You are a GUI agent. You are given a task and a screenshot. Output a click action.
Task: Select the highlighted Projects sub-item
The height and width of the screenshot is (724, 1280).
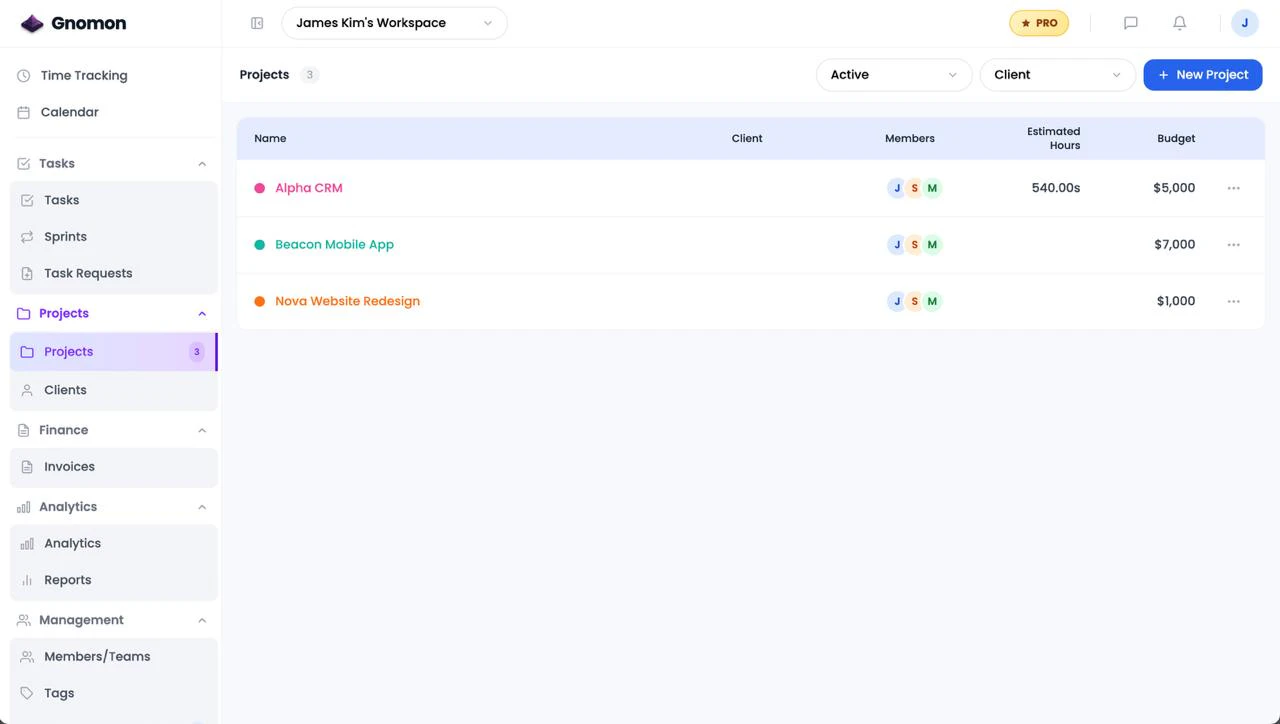click(x=113, y=352)
